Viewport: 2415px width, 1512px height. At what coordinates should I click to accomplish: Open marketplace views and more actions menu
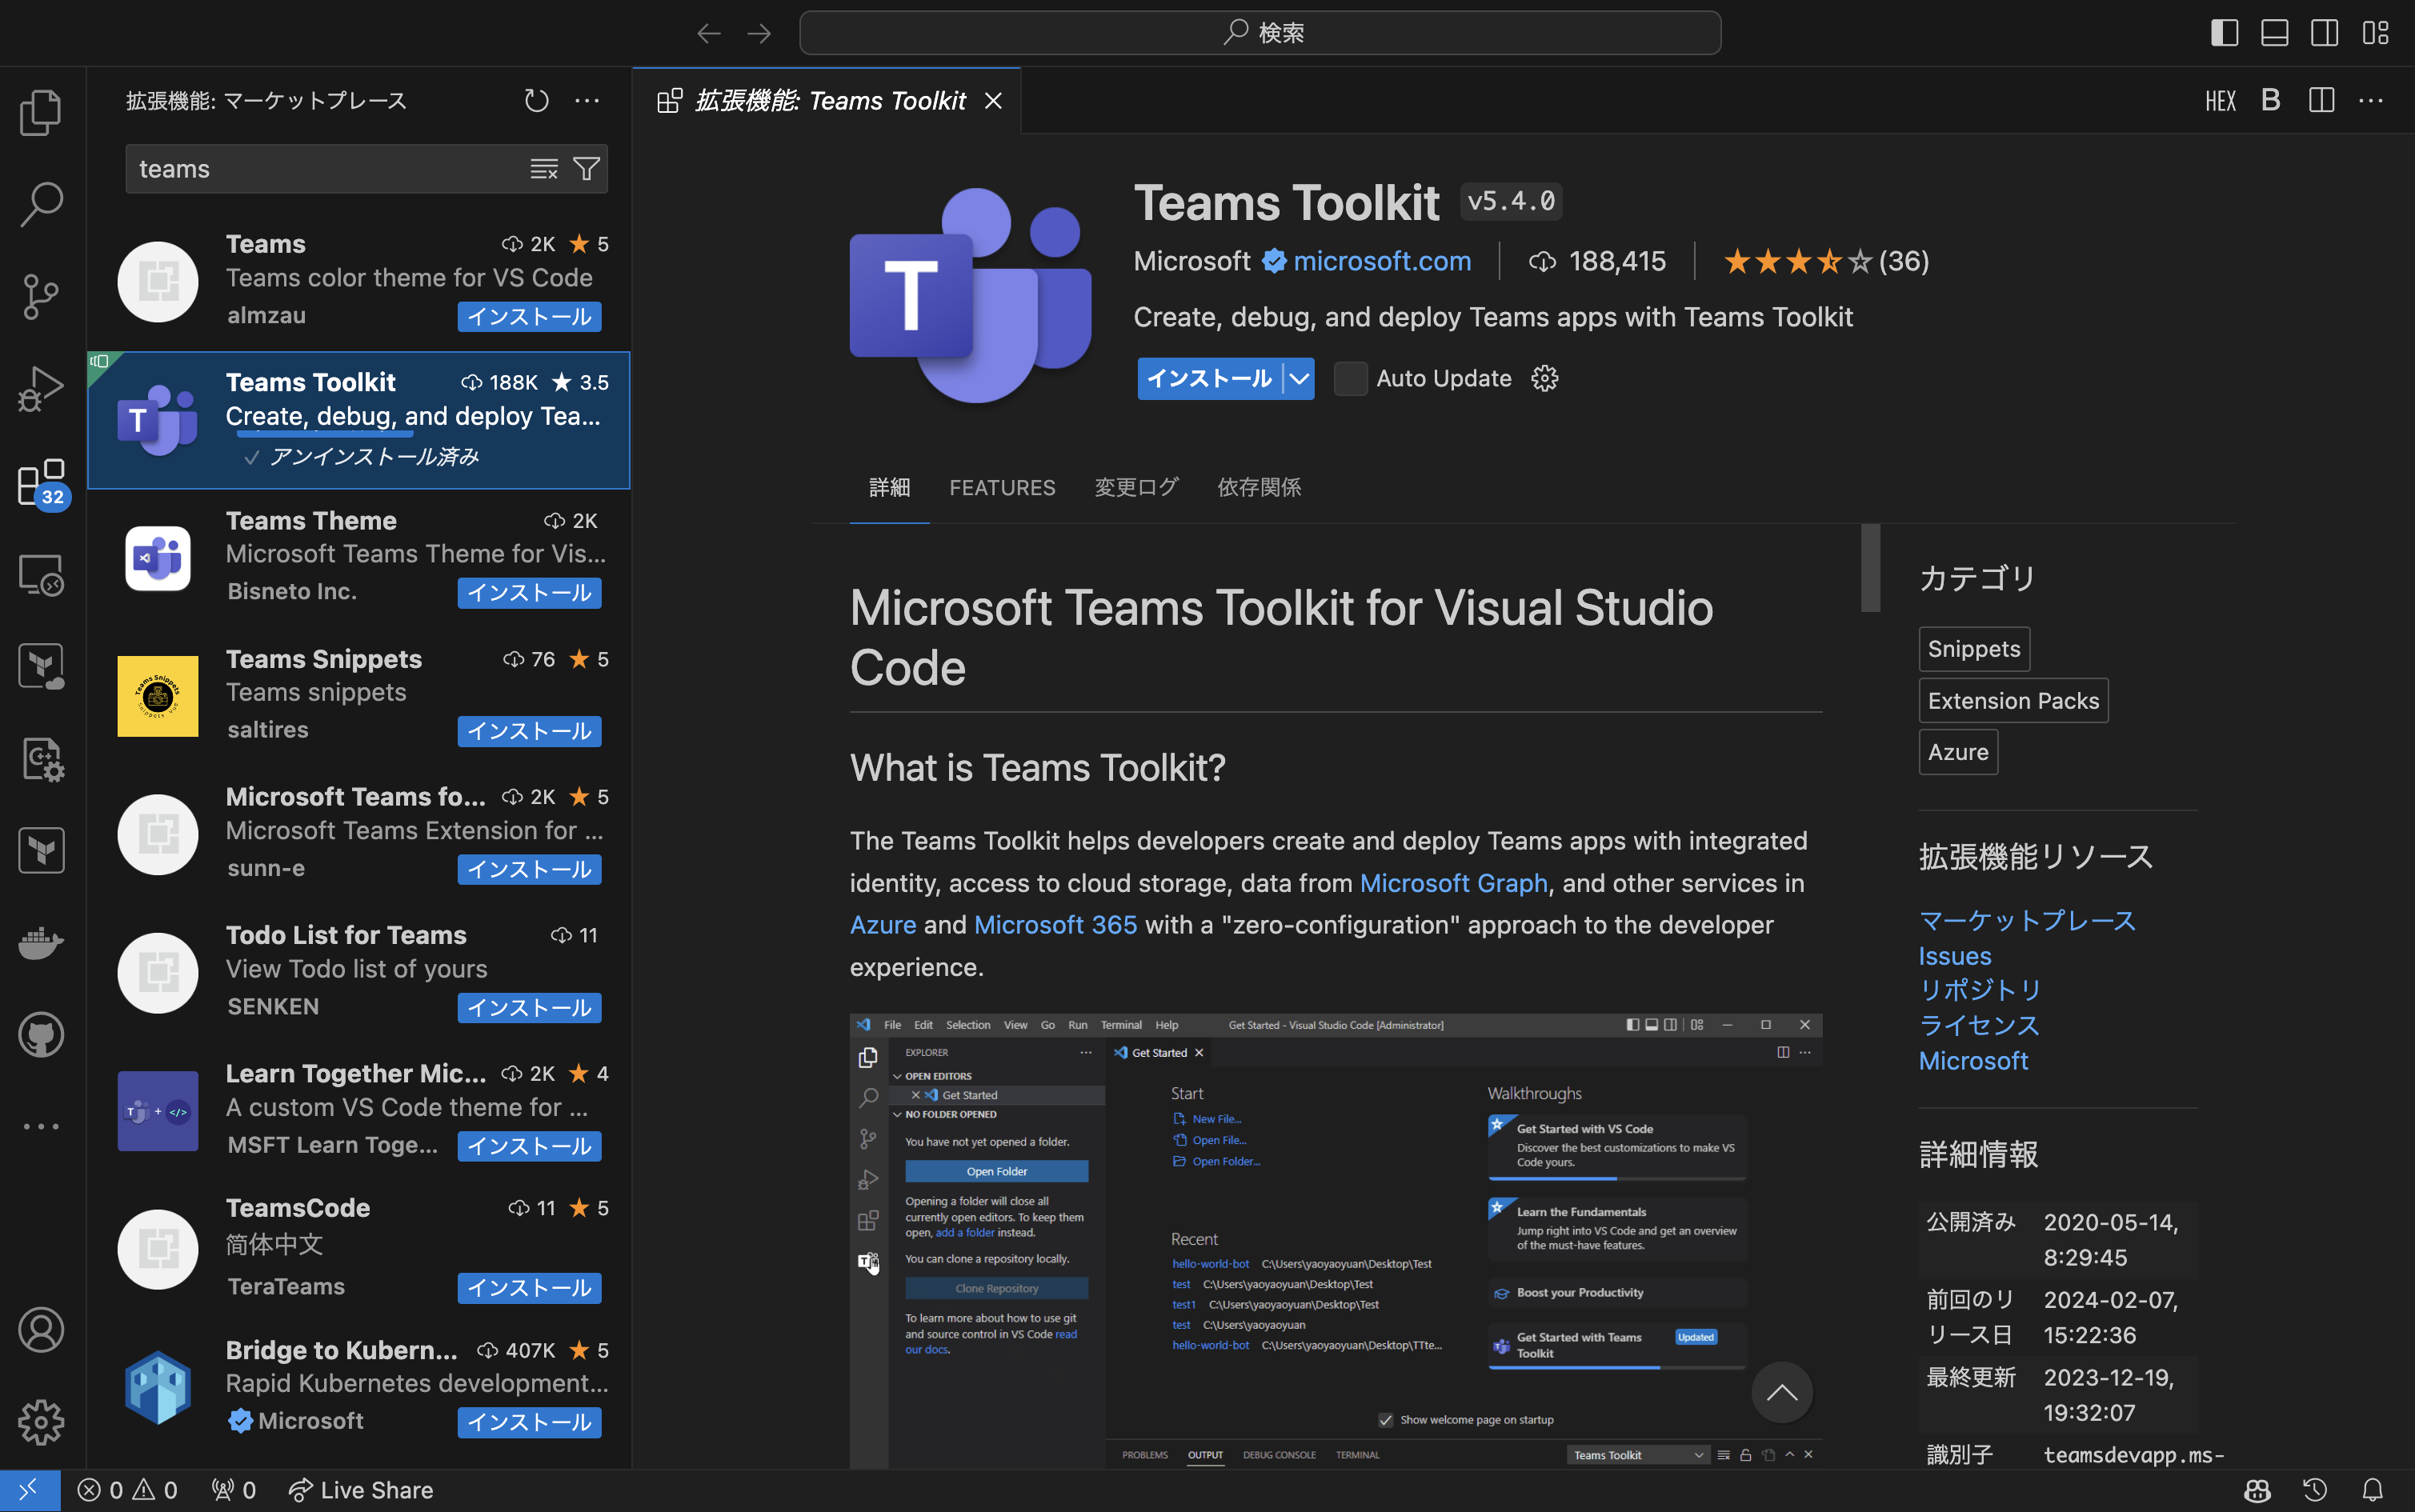click(587, 100)
